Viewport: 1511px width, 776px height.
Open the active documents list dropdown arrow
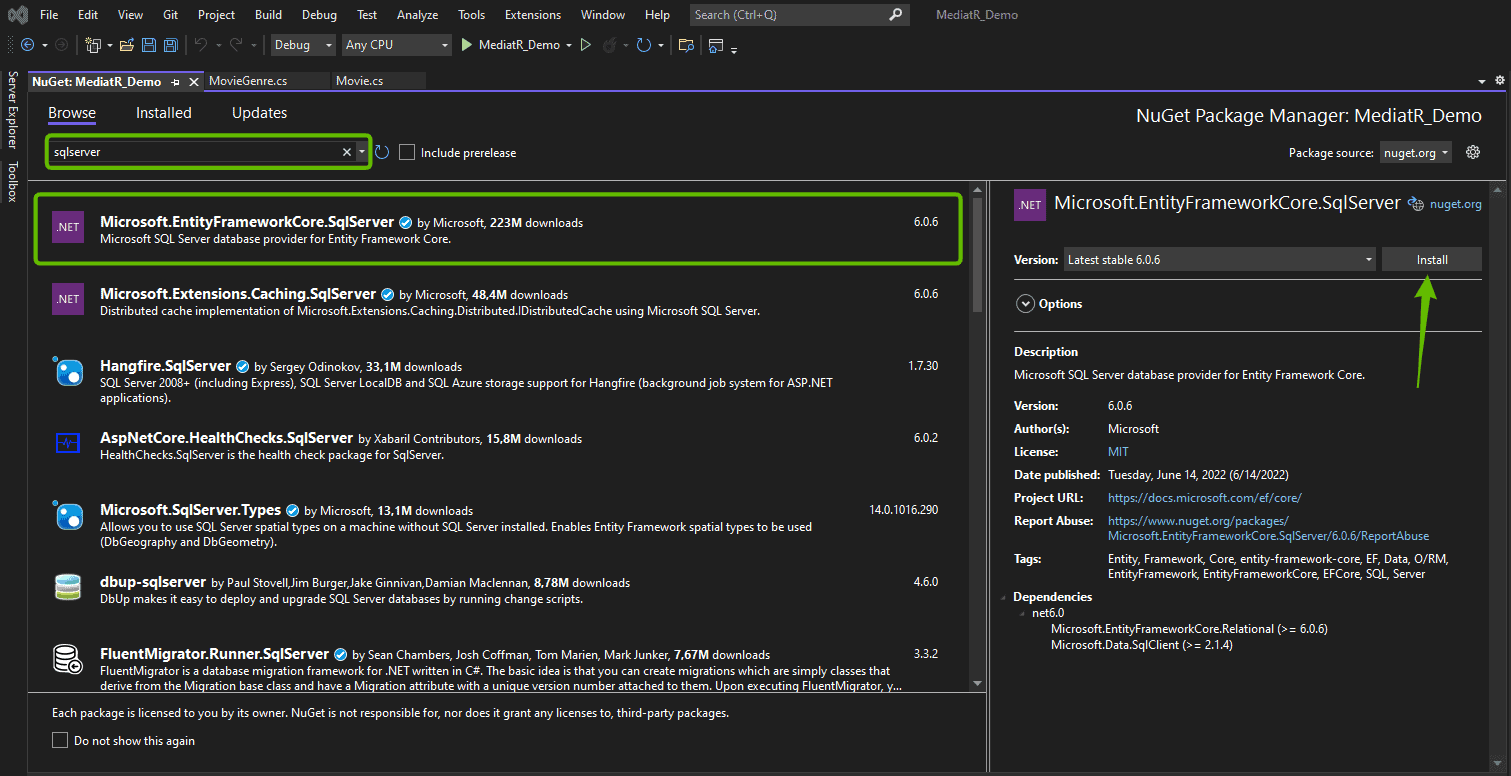(x=1482, y=81)
